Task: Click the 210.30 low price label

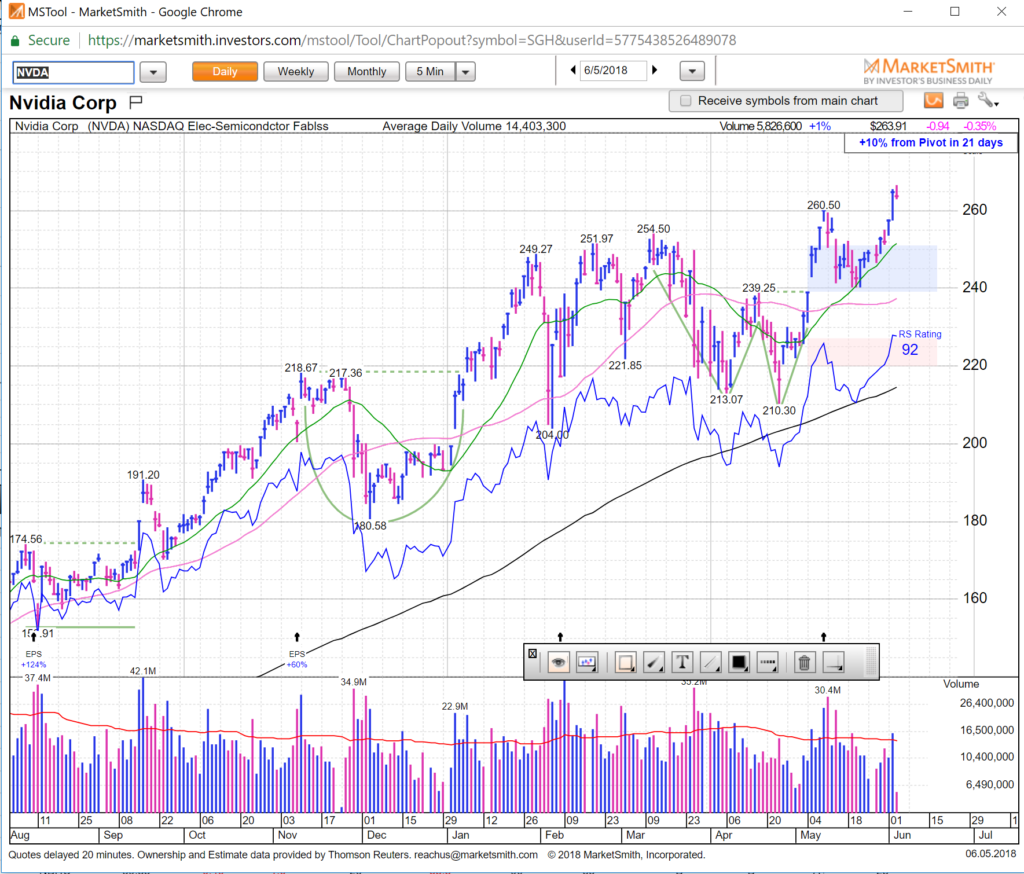Action: tap(779, 410)
